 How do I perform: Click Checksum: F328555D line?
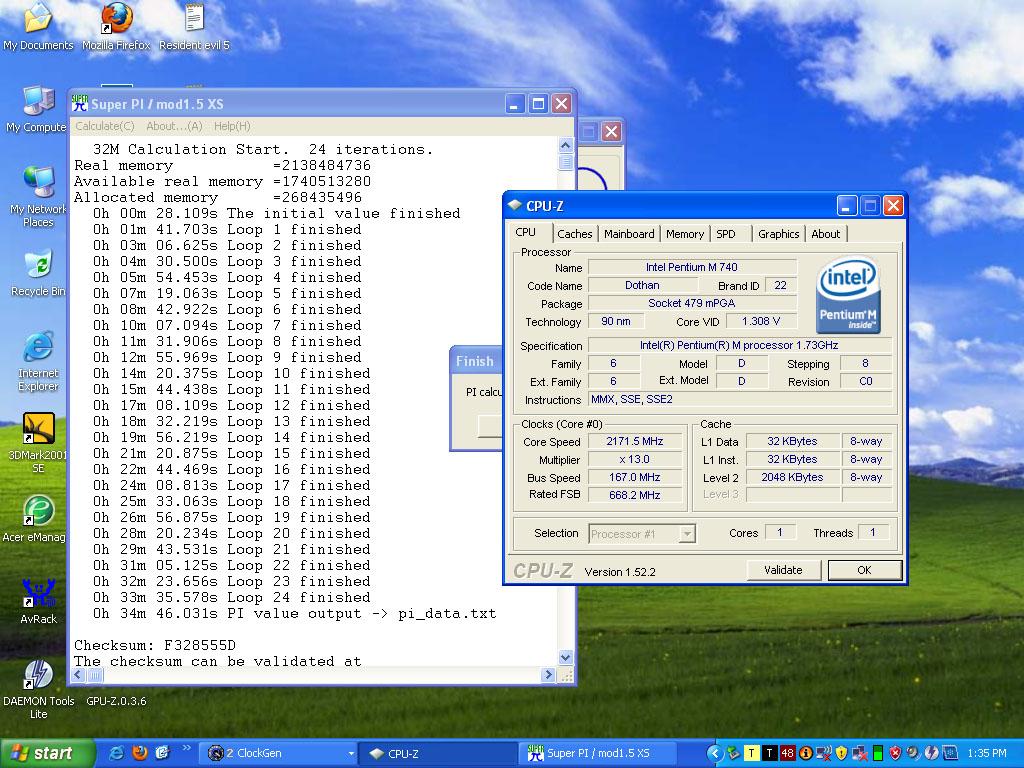coord(155,645)
